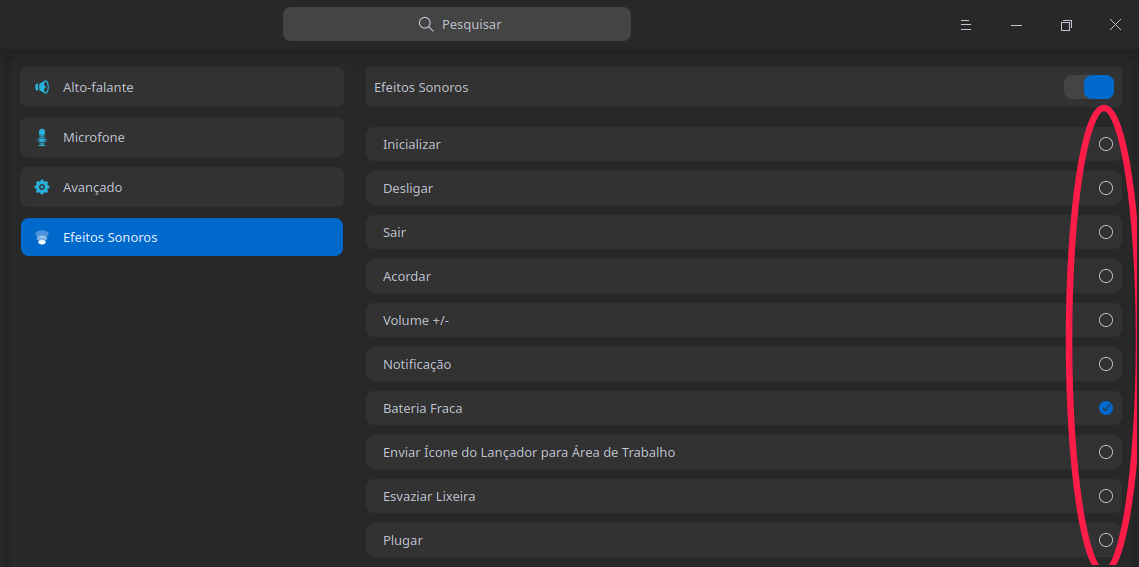Select the Efeitos Sonoros sidebar item
The width and height of the screenshot is (1139, 567).
[x=182, y=237]
